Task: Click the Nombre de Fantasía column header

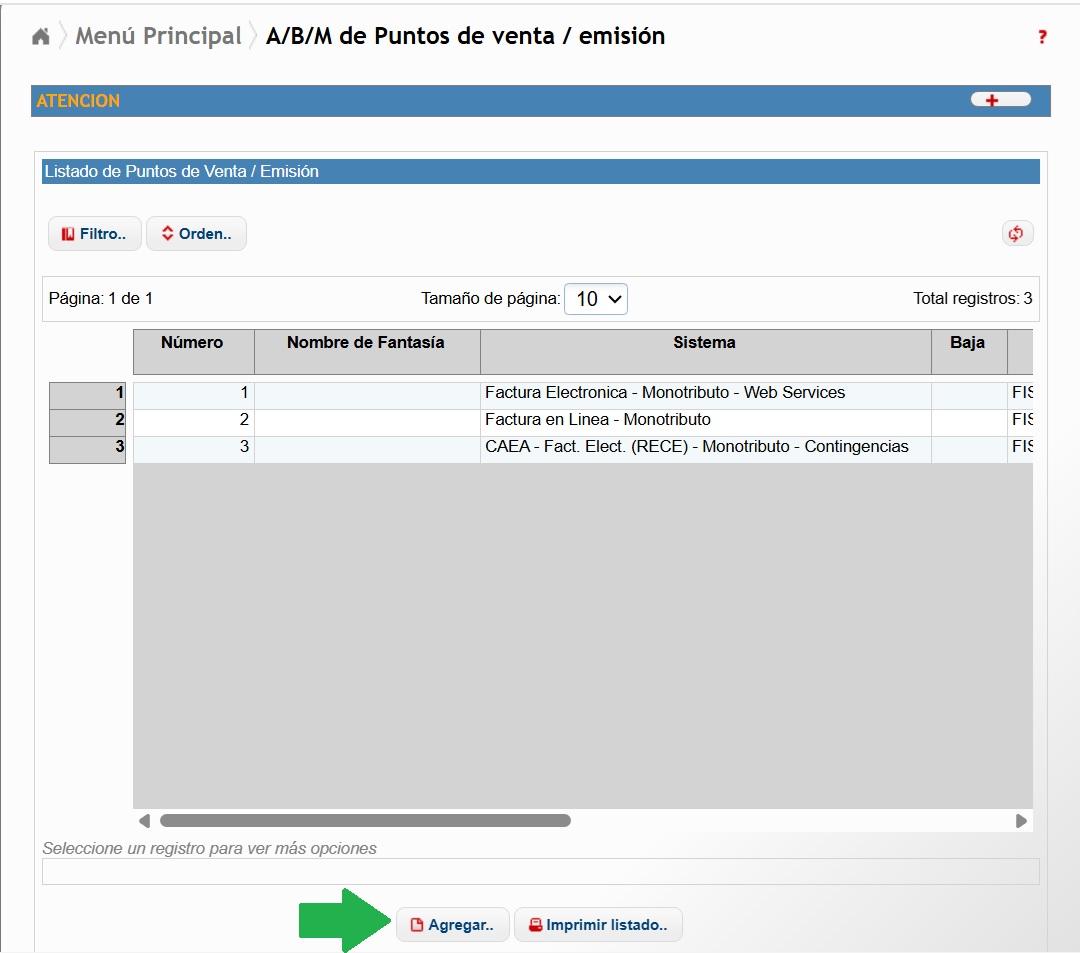Action: (366, 343)
